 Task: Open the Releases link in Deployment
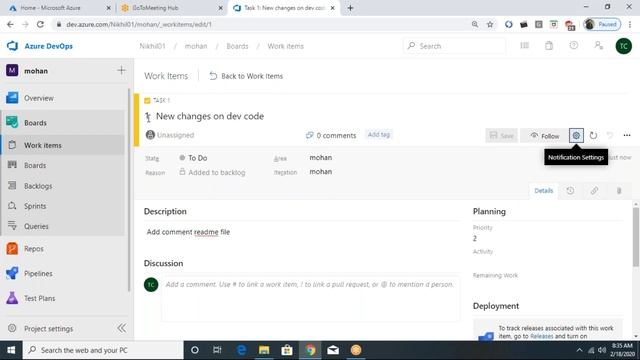tap(541, 336)
